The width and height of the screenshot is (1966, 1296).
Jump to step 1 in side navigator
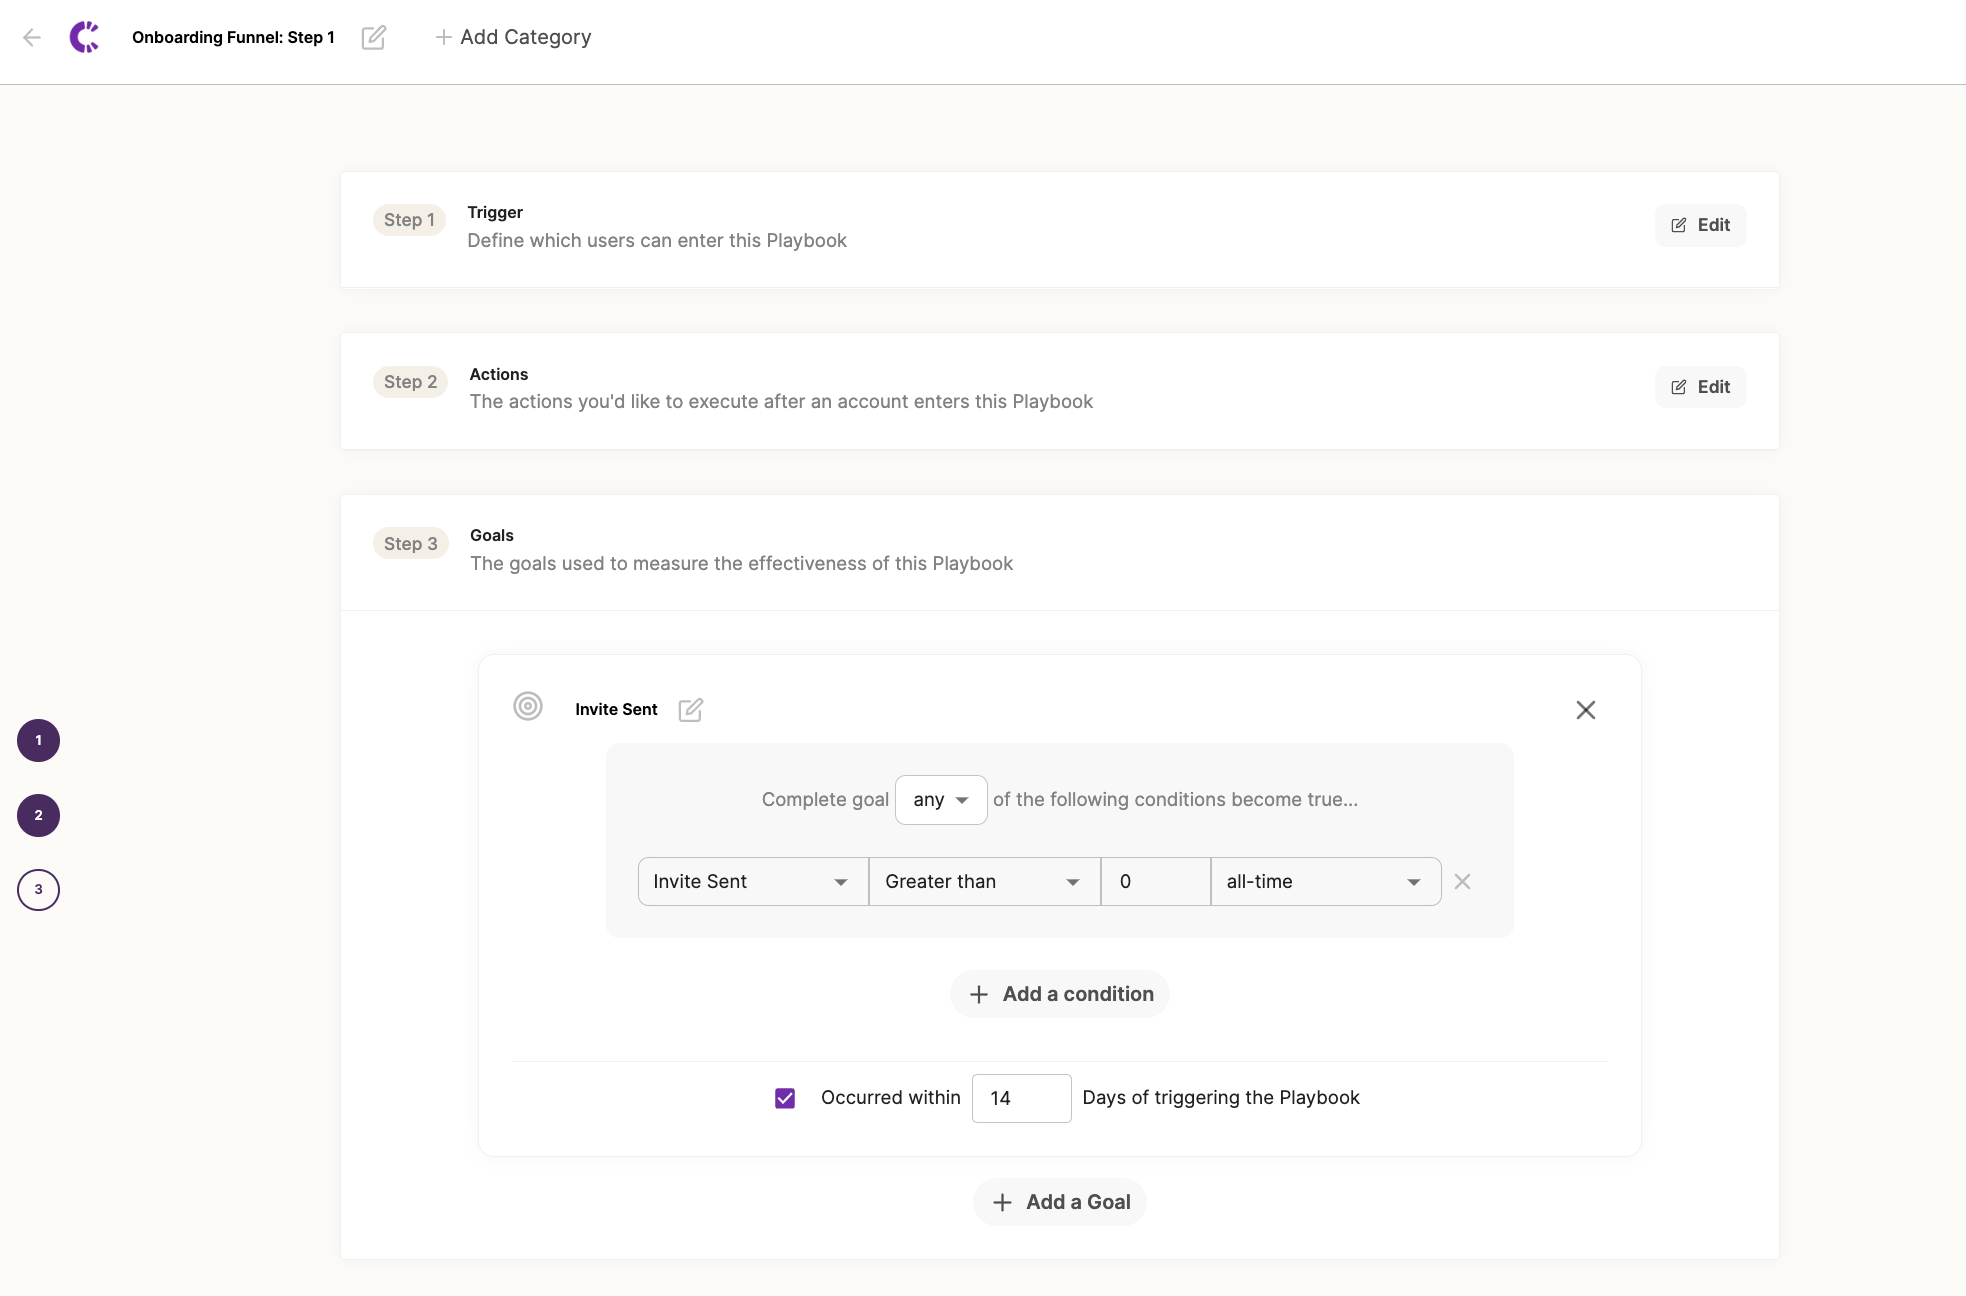click(39, 741)
